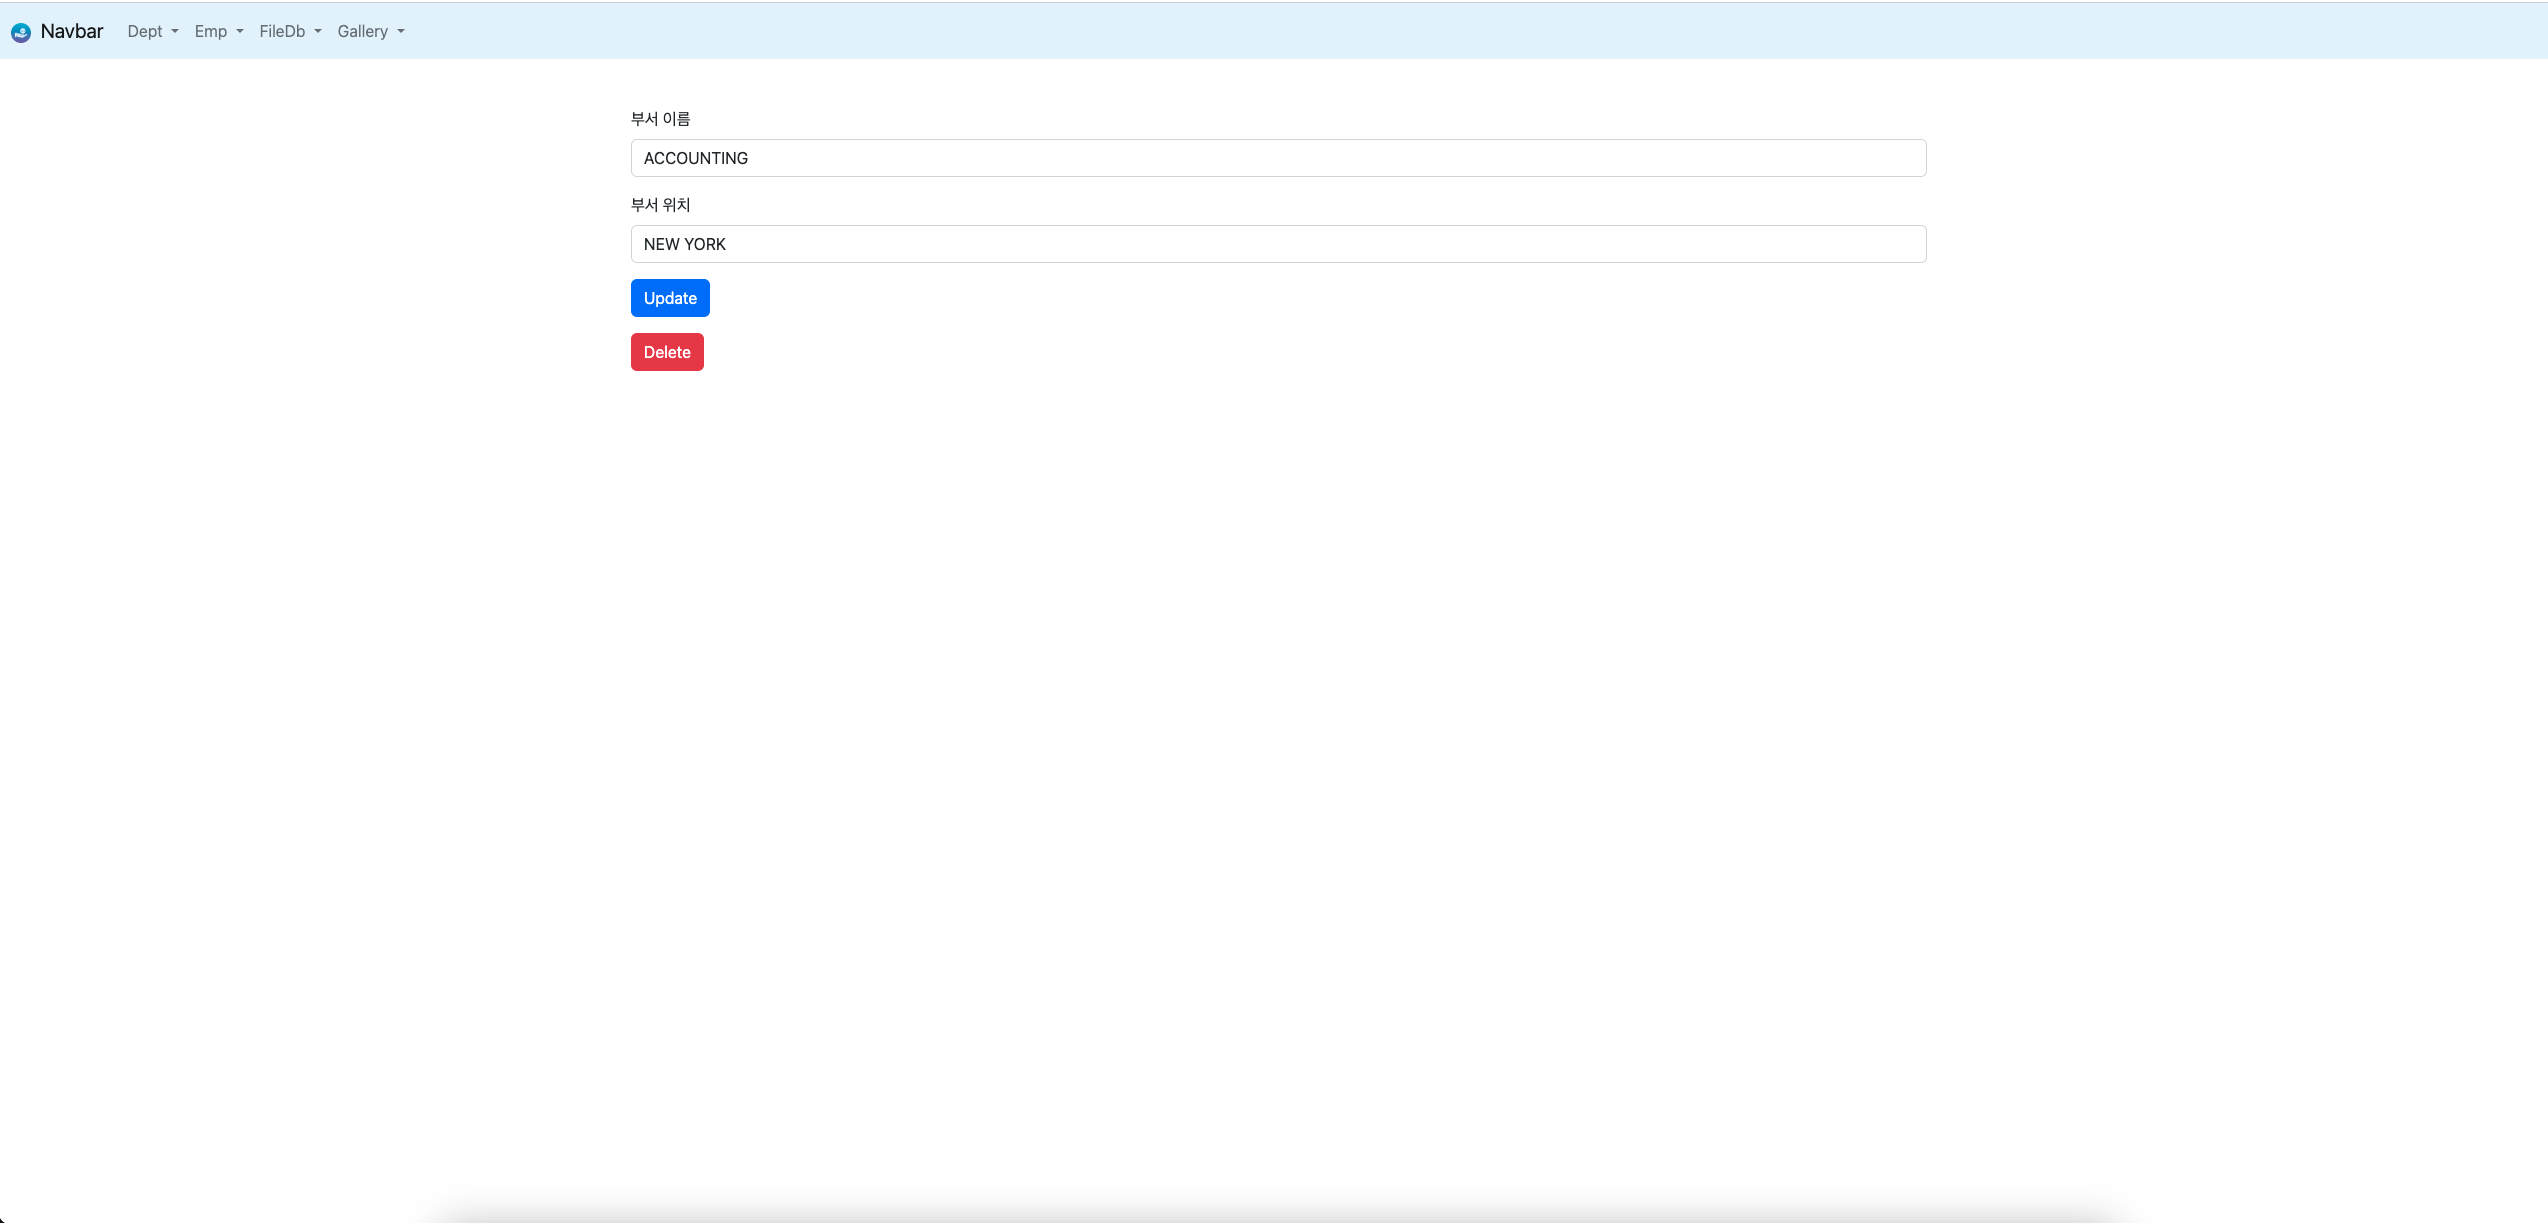Click the 부서 위치 label
2548x1223 pixels.
click(660, 204)
